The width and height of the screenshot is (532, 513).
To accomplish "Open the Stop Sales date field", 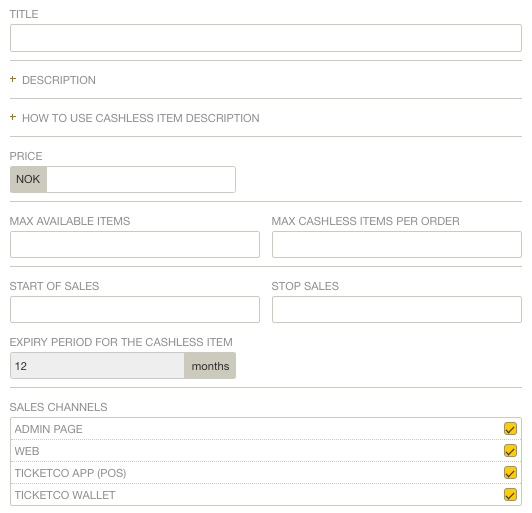I will pyautogui.click(x=397, y=309).
